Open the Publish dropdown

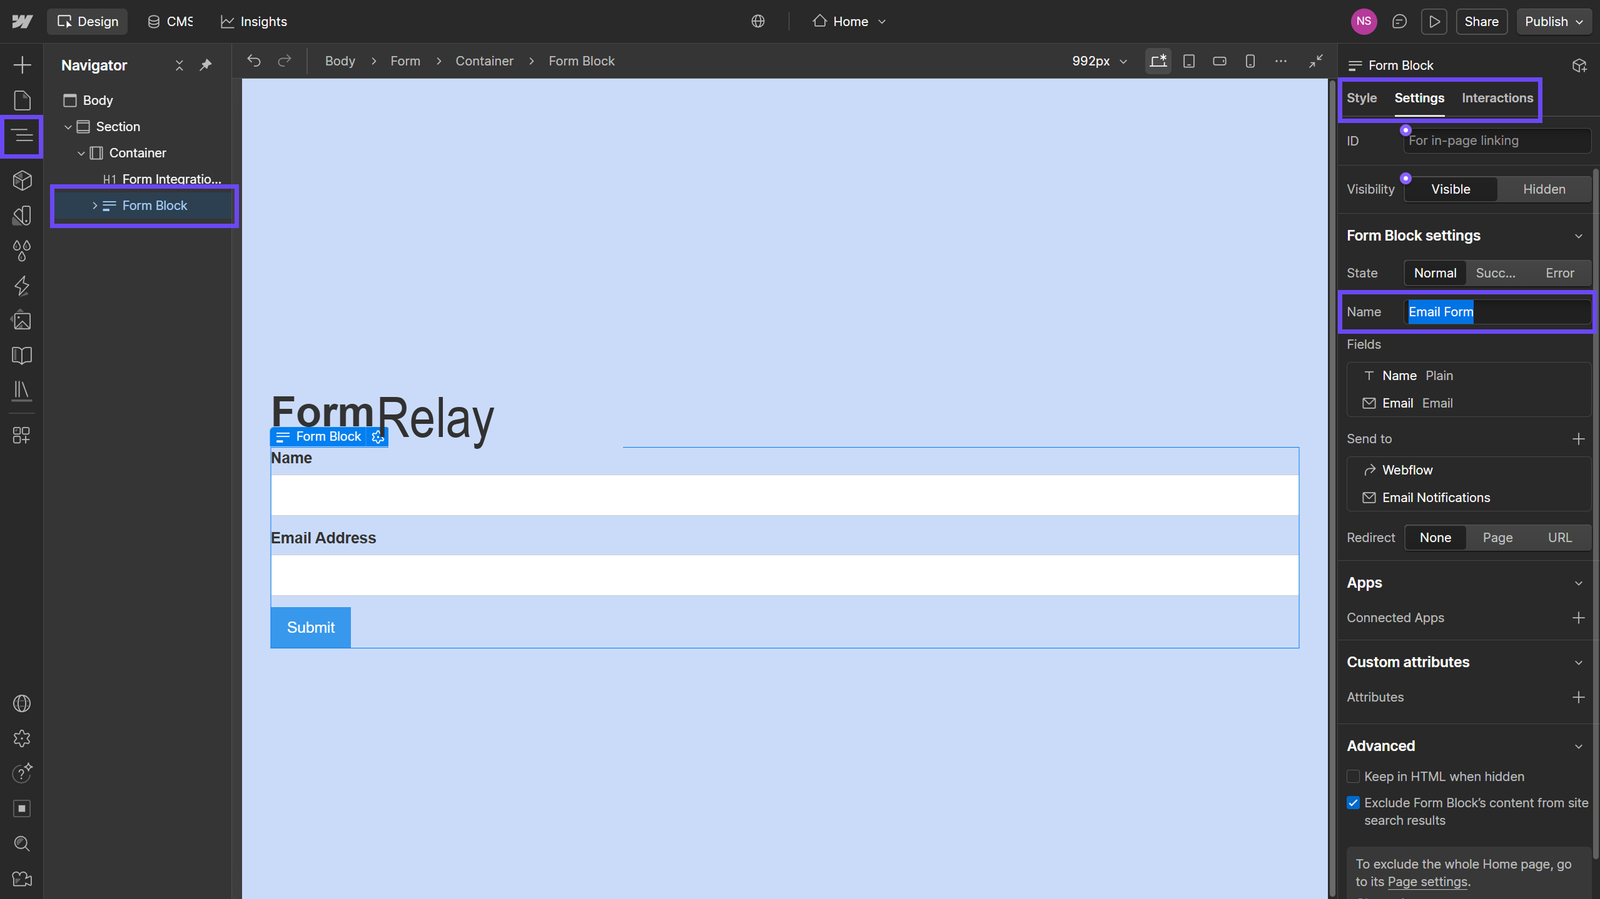[x=1554, y=21]
